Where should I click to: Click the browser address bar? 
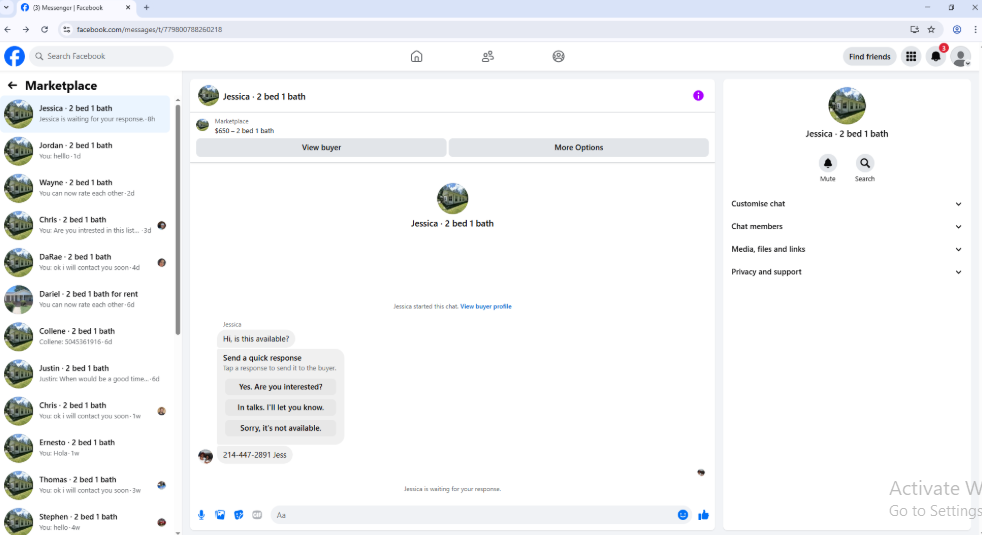pyautogui.click(x=488, y=29)
